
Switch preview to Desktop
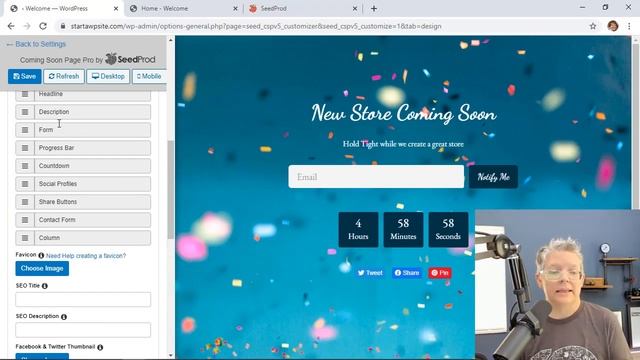pyautogui.click(x=108, y=76)
